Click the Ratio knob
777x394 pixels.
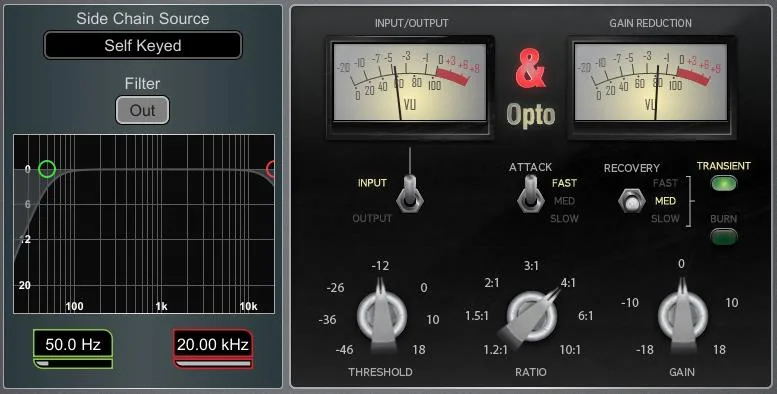click(x=531, y=316)
